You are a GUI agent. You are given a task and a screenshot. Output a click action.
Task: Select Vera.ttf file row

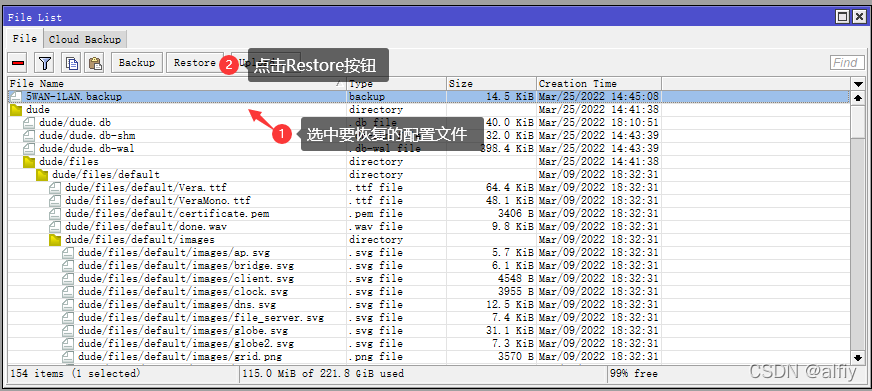tap(429, 188)
